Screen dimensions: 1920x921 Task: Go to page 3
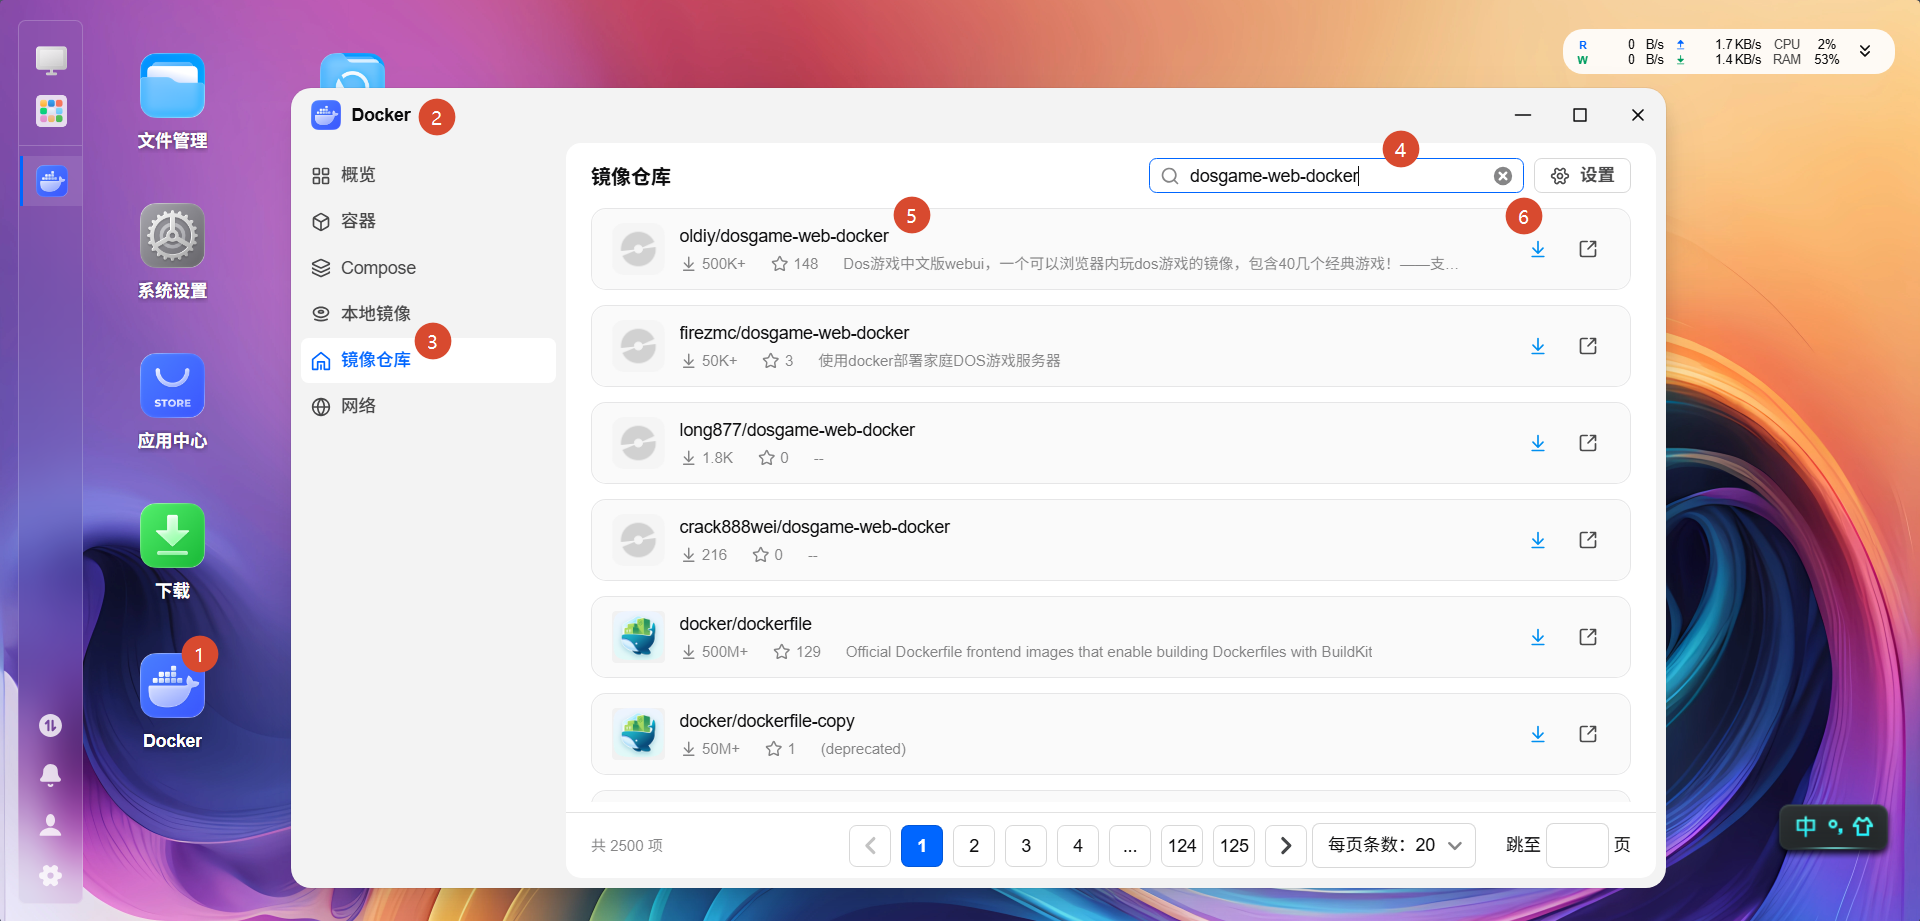click(x=1026, y=846)
